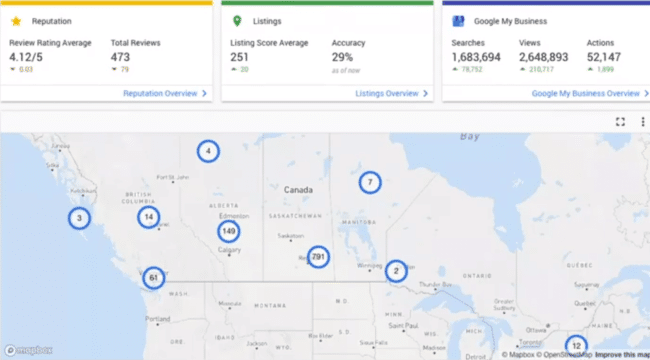Viewport: 650px width, 360px height.
Task: Click the Mapbox logo on the map
Action: tap(29, 350)
